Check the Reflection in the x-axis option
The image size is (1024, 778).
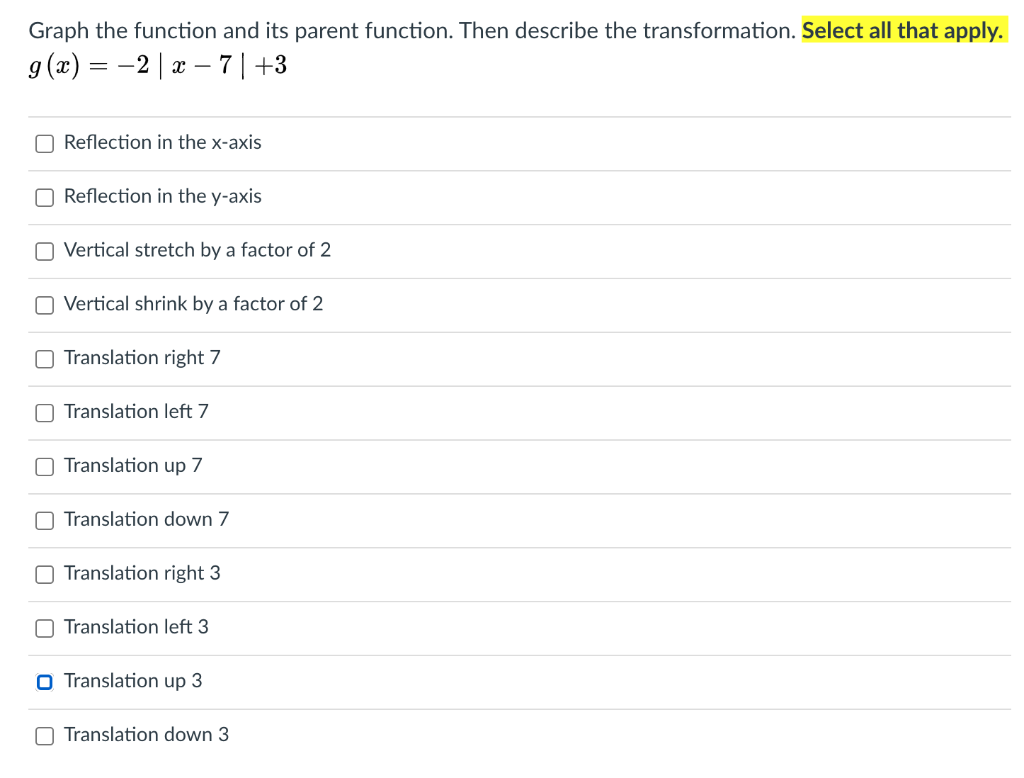44,143
